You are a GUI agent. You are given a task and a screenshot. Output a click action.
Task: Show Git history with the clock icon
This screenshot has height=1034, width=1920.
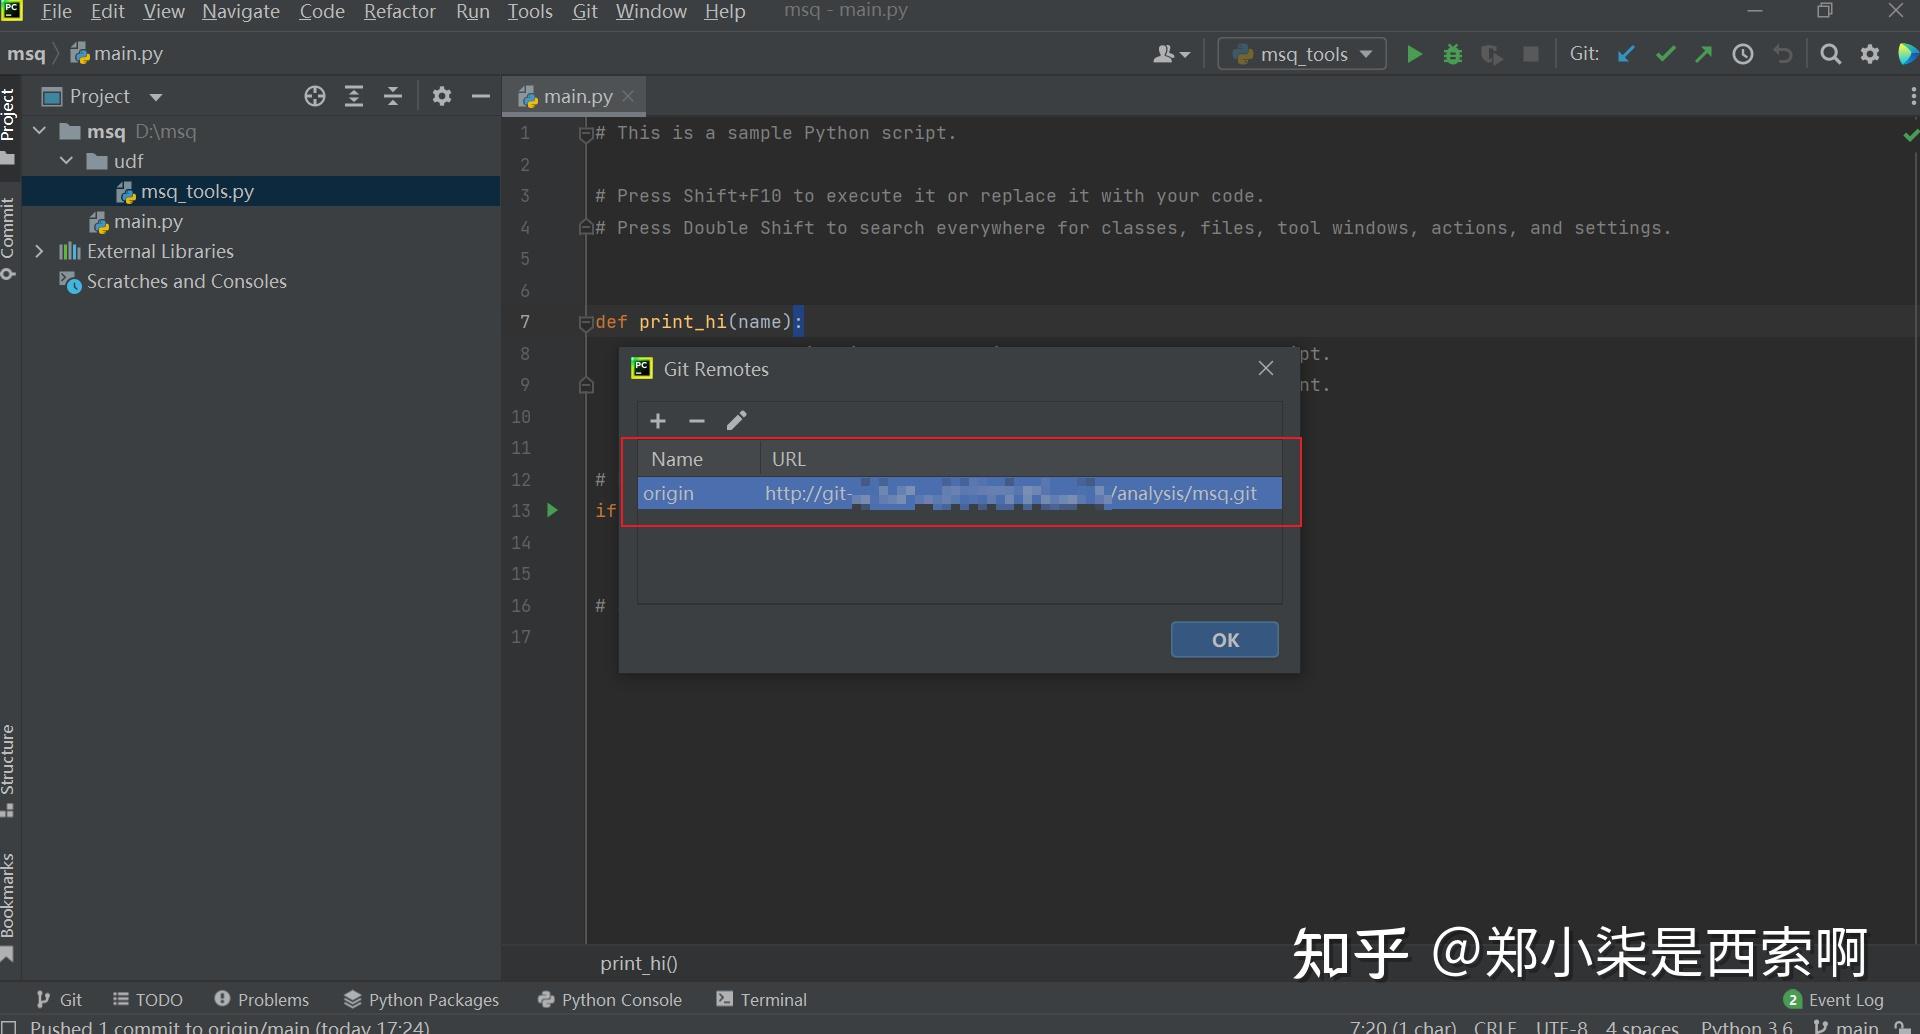tap(1743, 54)
